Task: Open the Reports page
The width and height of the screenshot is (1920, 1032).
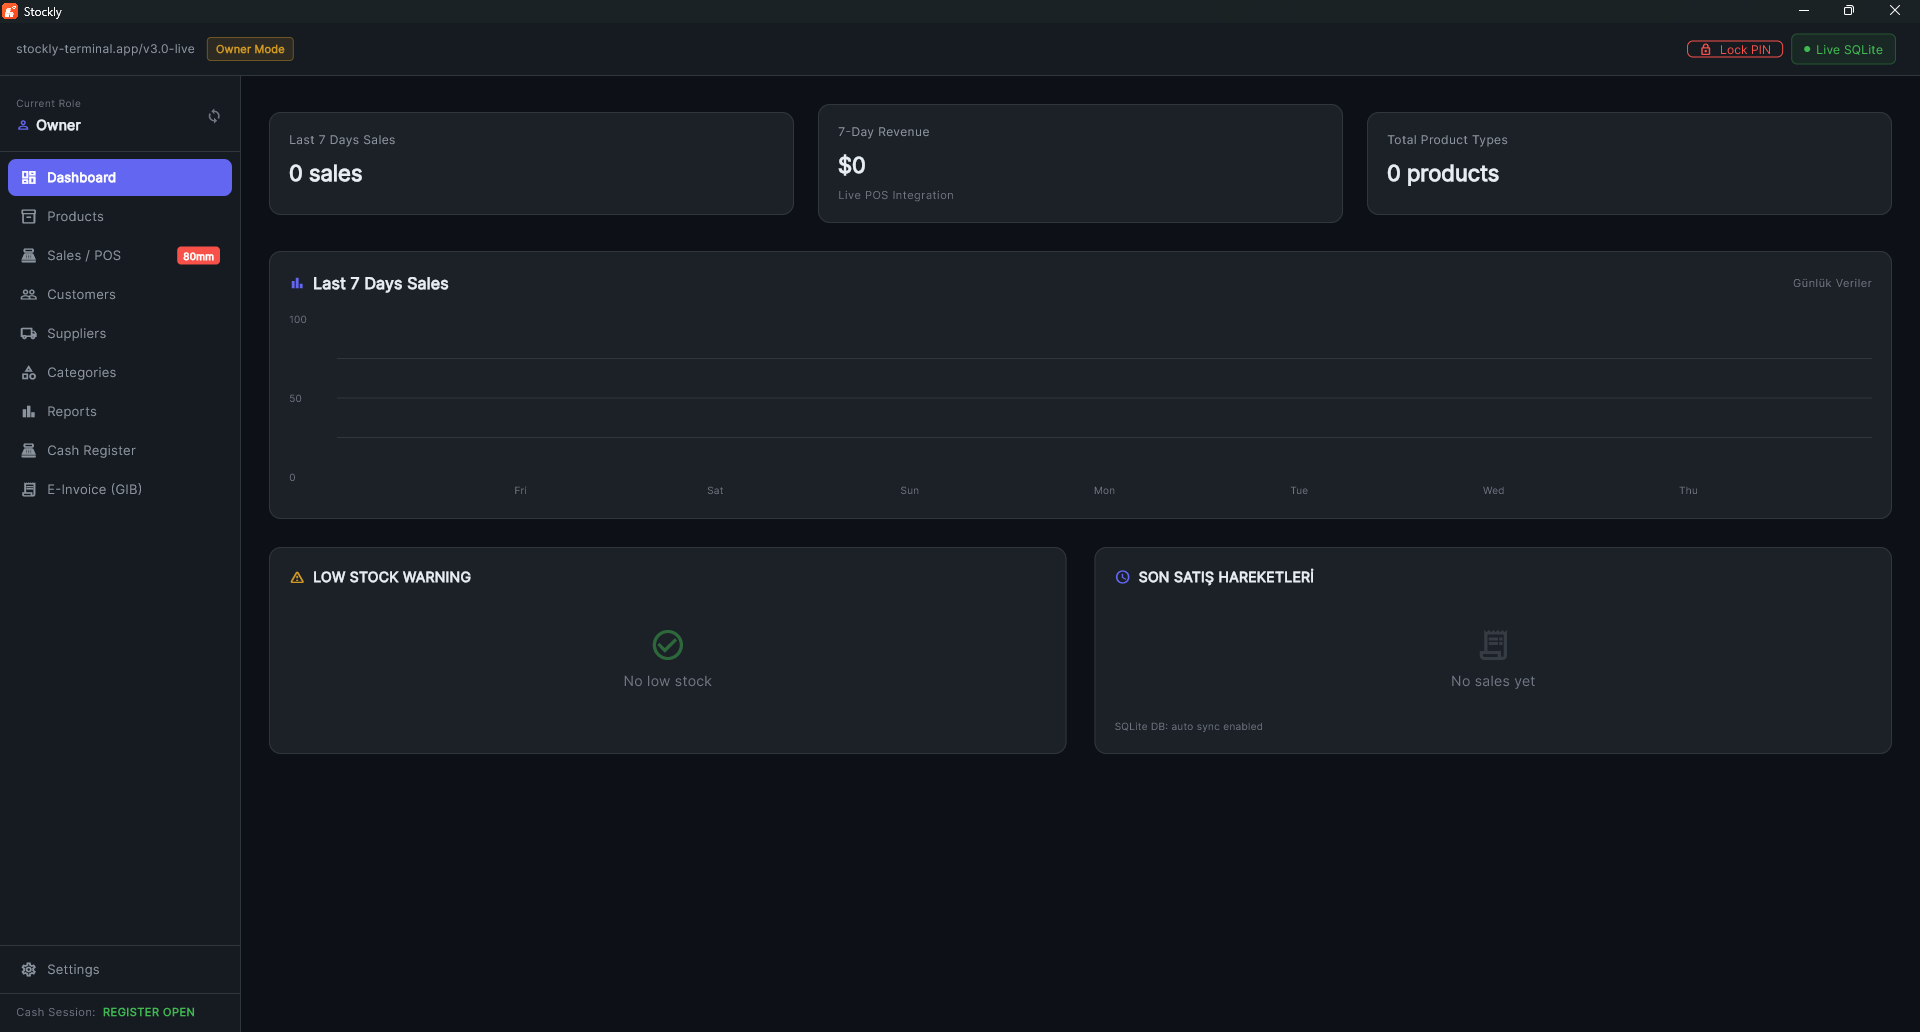Action: coord(120,412)
